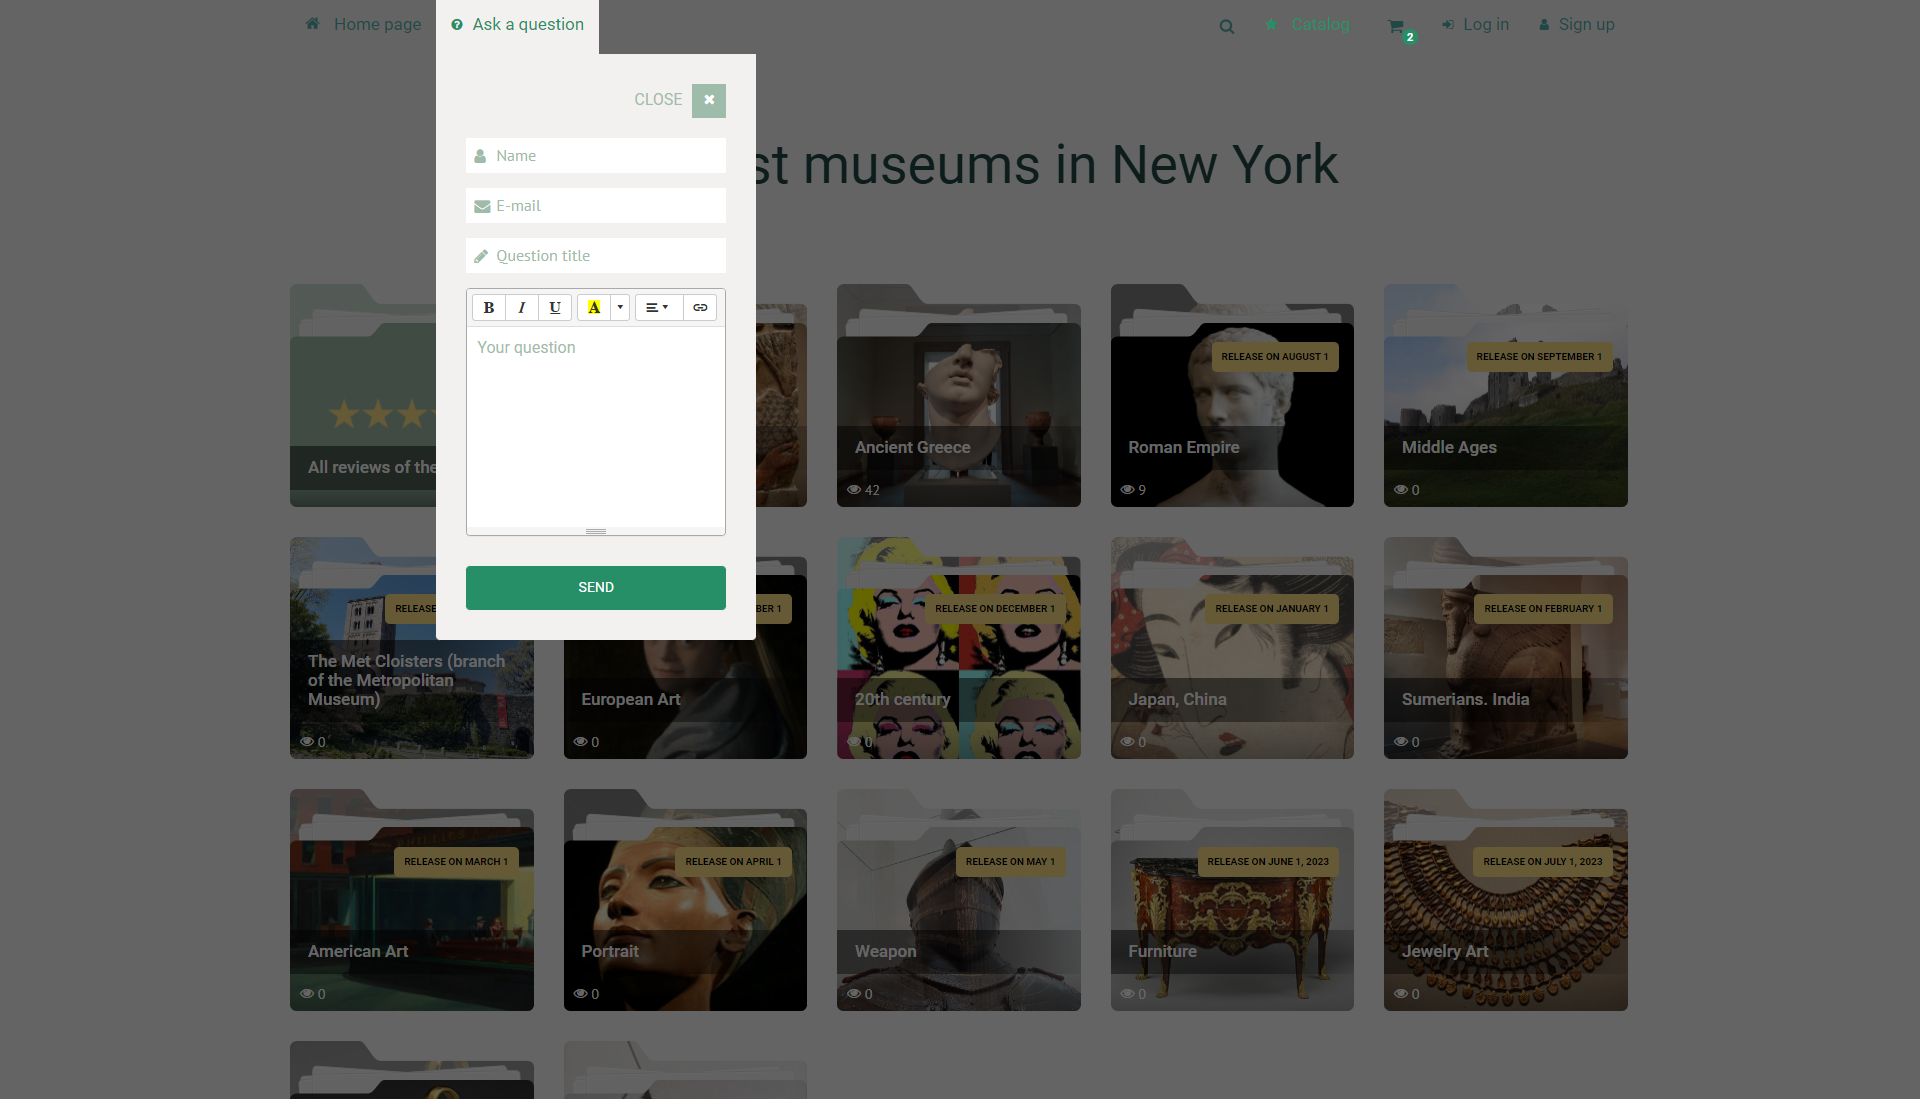Open the Portrait folder card

685,900
